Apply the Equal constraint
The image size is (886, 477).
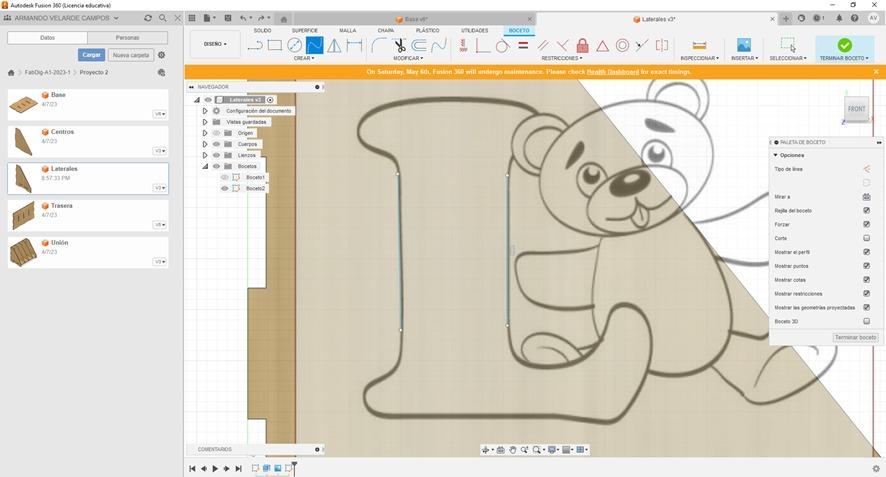[x=523, y=45]
